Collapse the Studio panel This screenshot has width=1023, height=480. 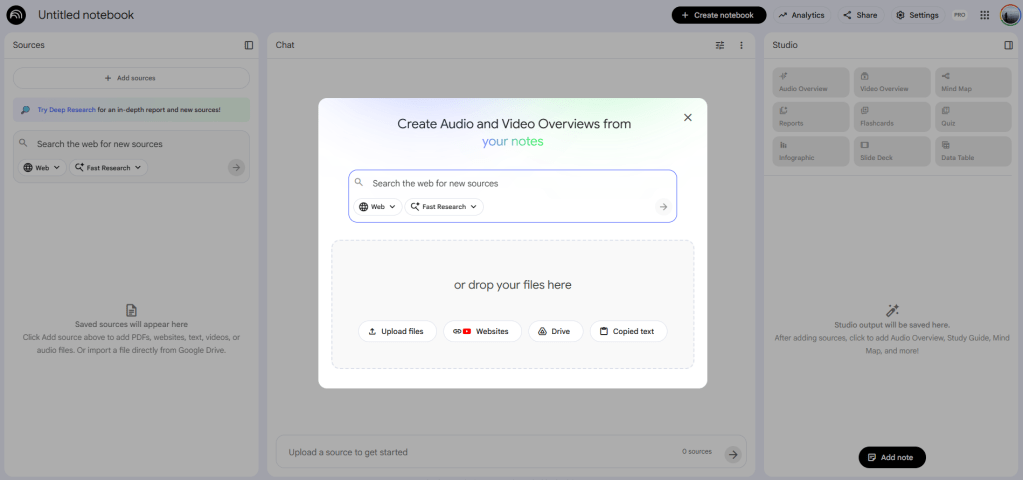pyautogui.click(x=1008, y=45)
